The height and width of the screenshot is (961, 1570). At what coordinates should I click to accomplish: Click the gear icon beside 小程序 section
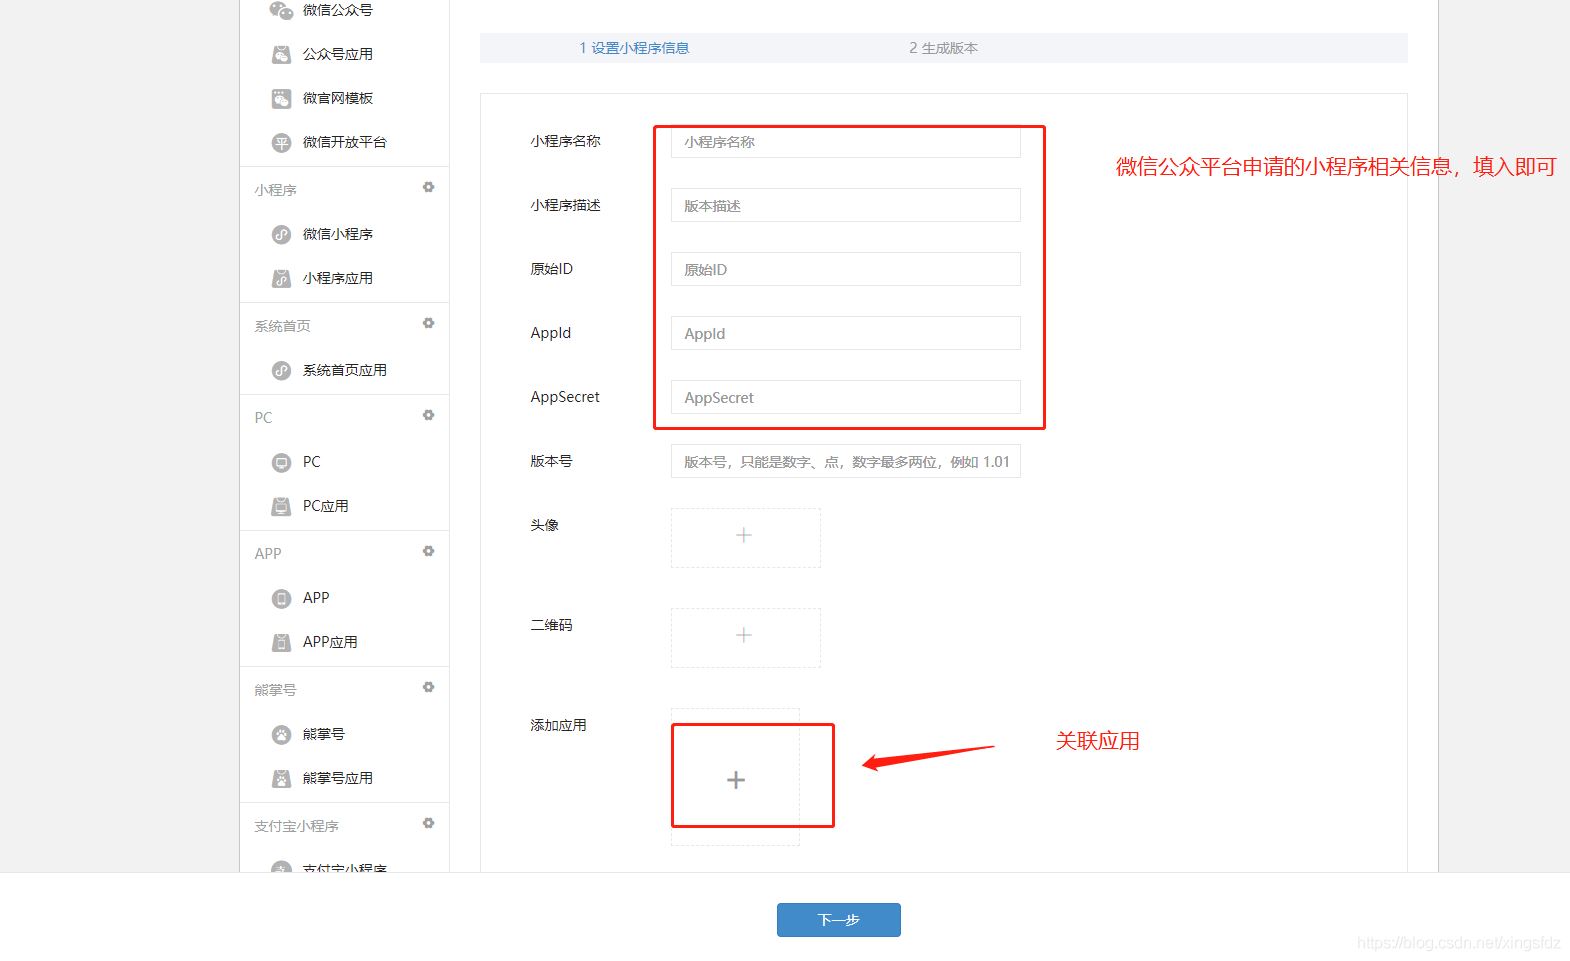click(428, 188)
